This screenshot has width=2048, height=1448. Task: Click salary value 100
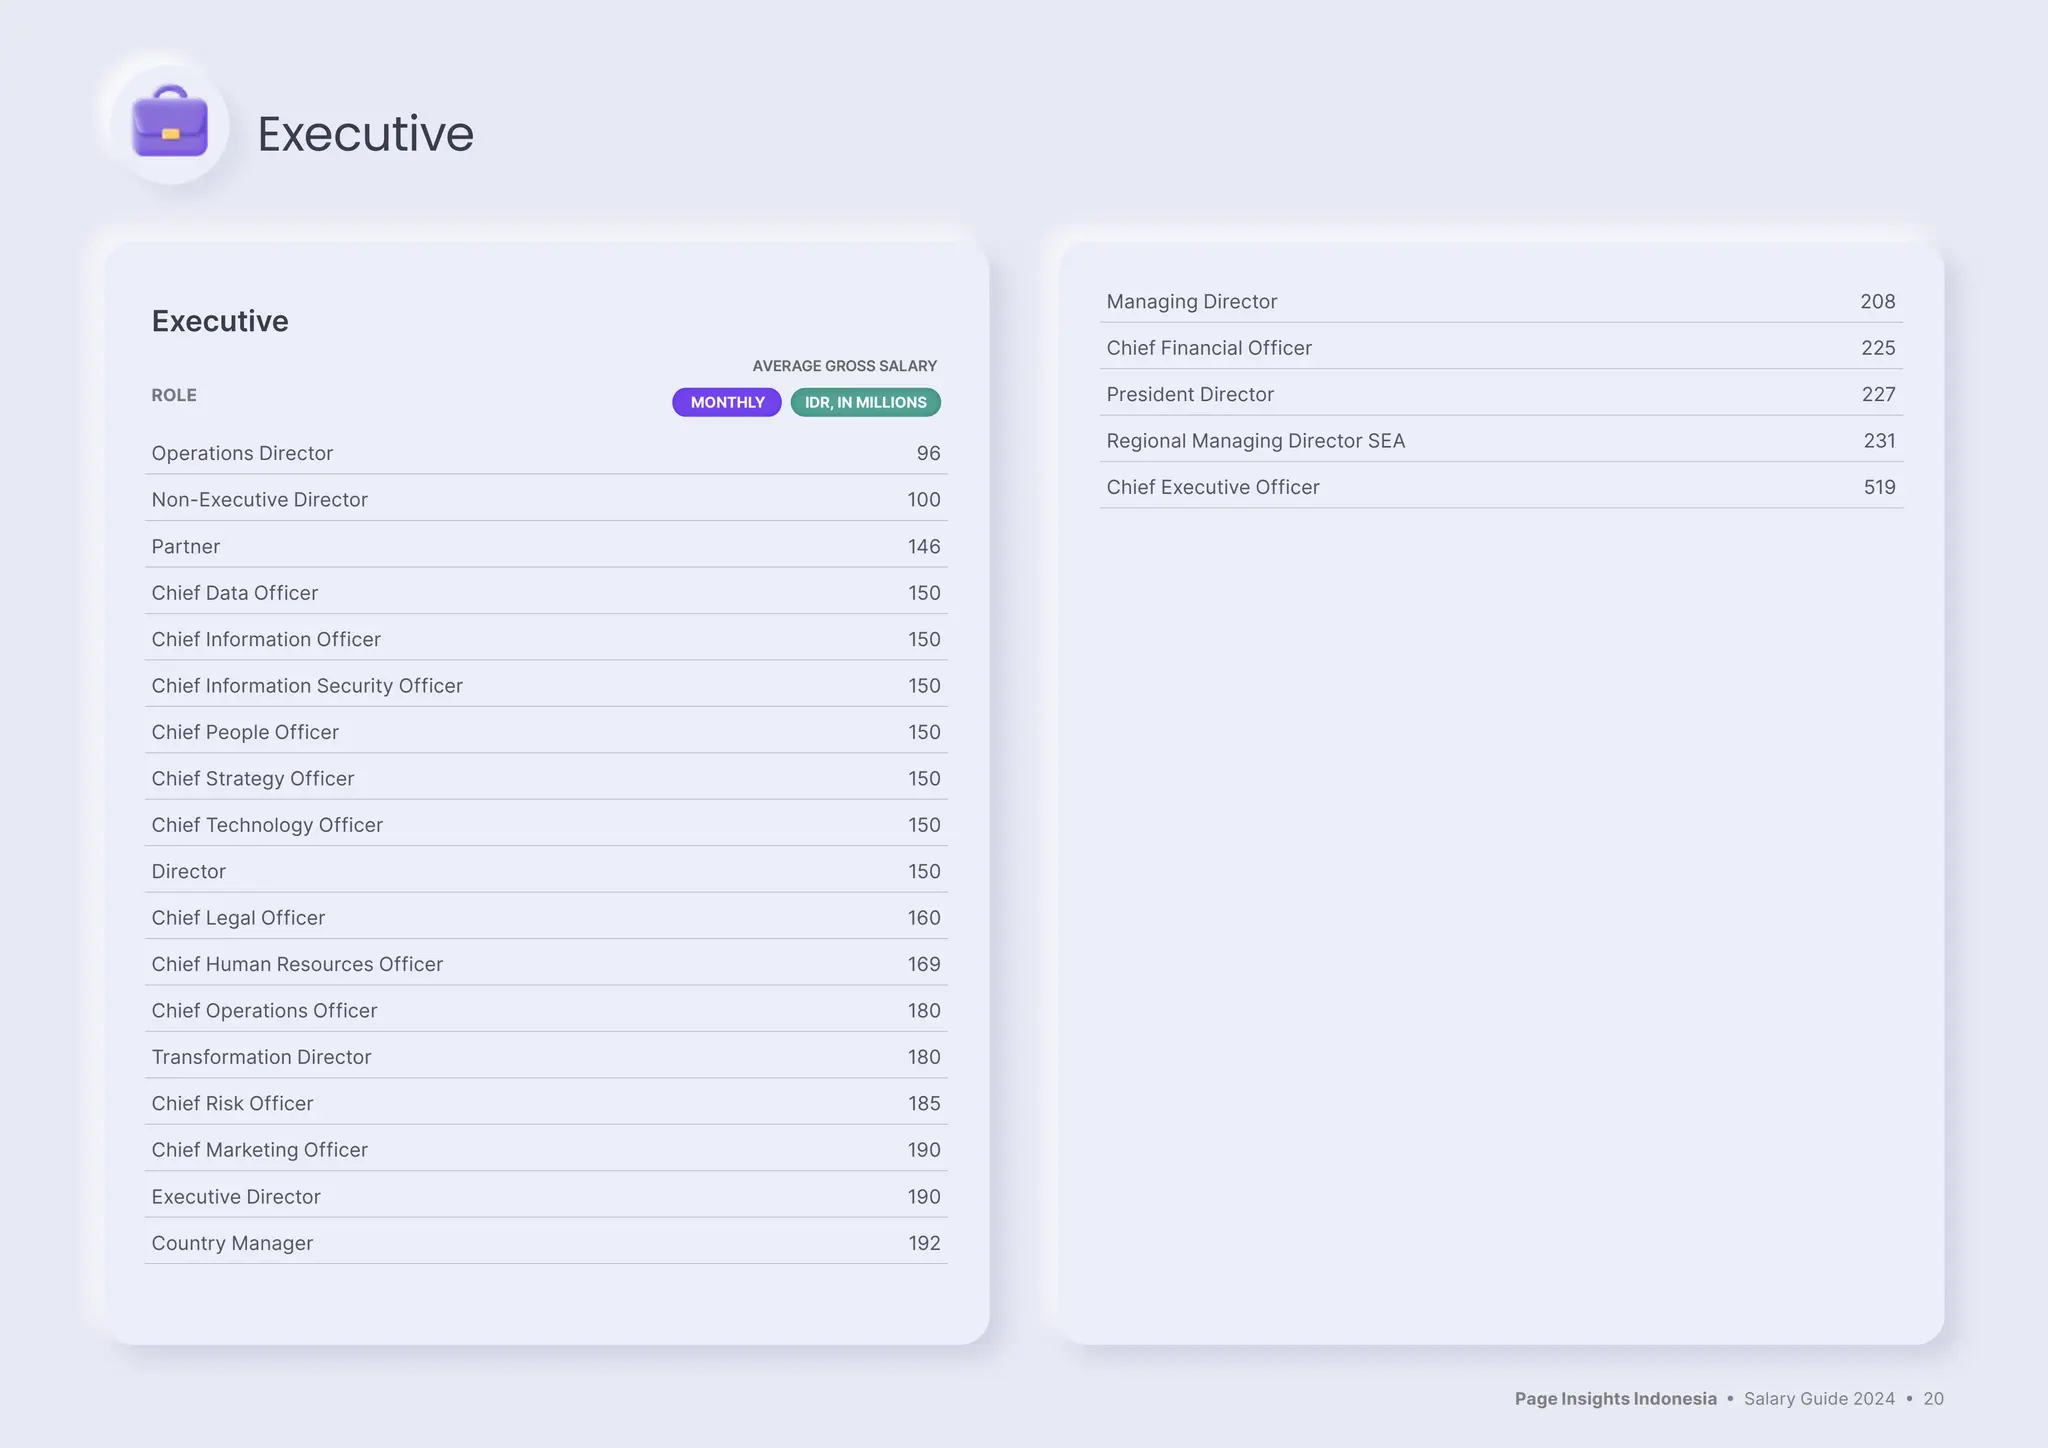(x=924, y=499)
